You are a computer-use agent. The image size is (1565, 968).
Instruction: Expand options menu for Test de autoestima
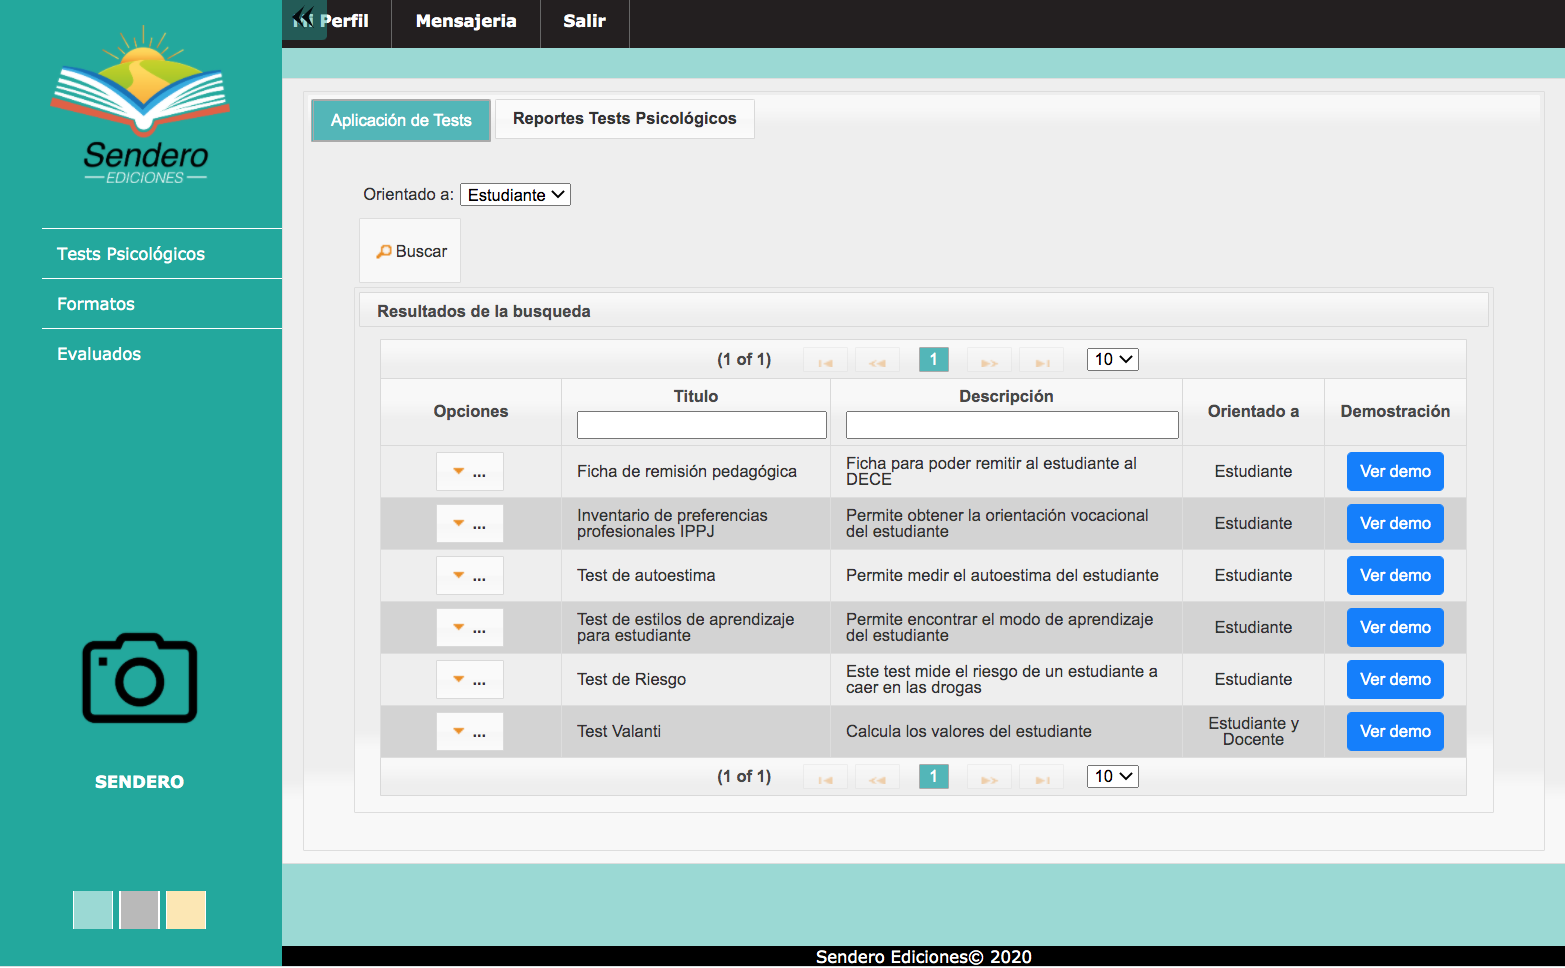(469, 576)
